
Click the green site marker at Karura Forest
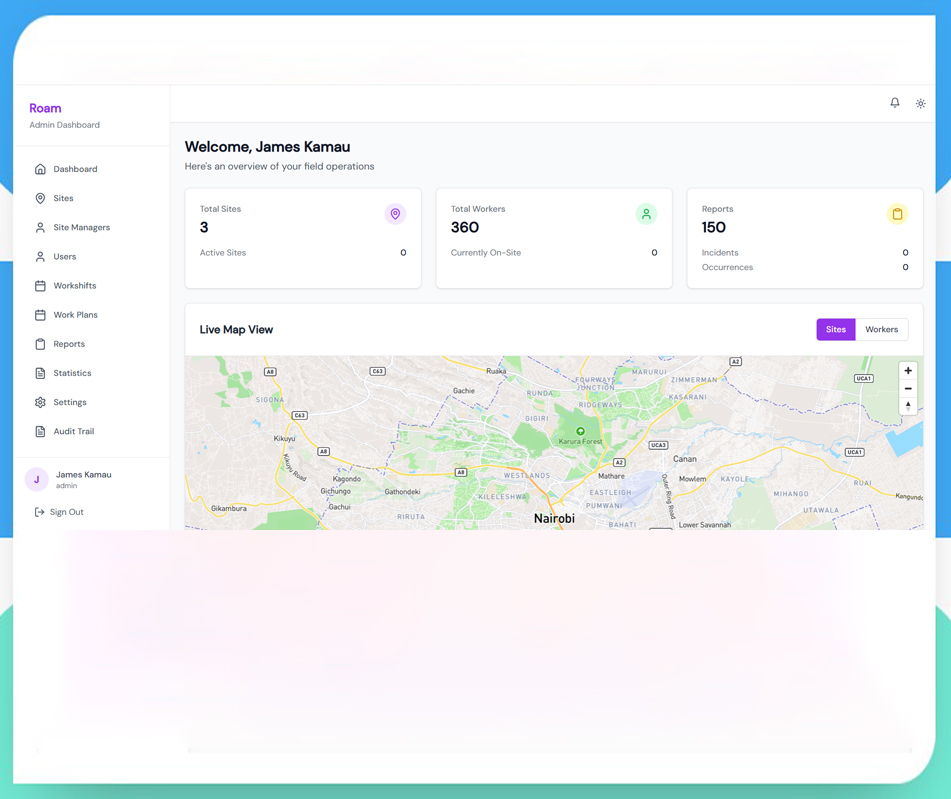click(x=580, y=431)
